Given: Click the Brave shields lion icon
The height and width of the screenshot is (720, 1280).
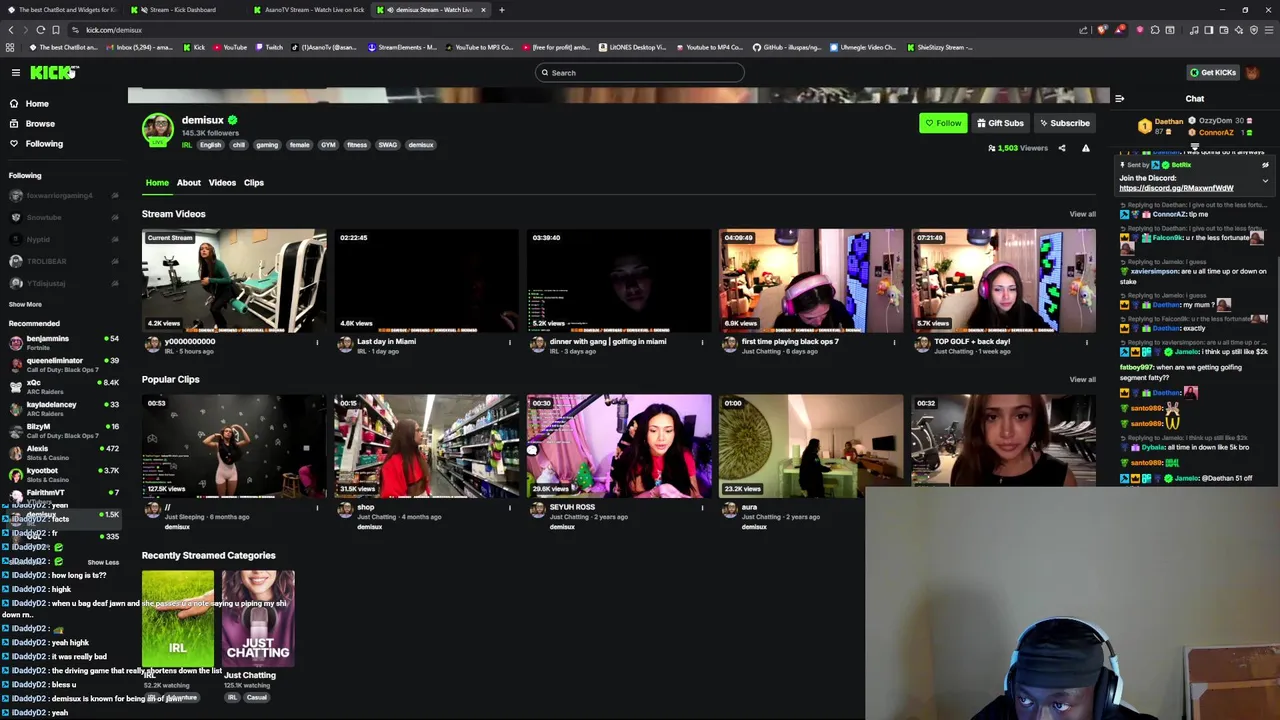Looking at the screenshot, I should pos(1101,30).
